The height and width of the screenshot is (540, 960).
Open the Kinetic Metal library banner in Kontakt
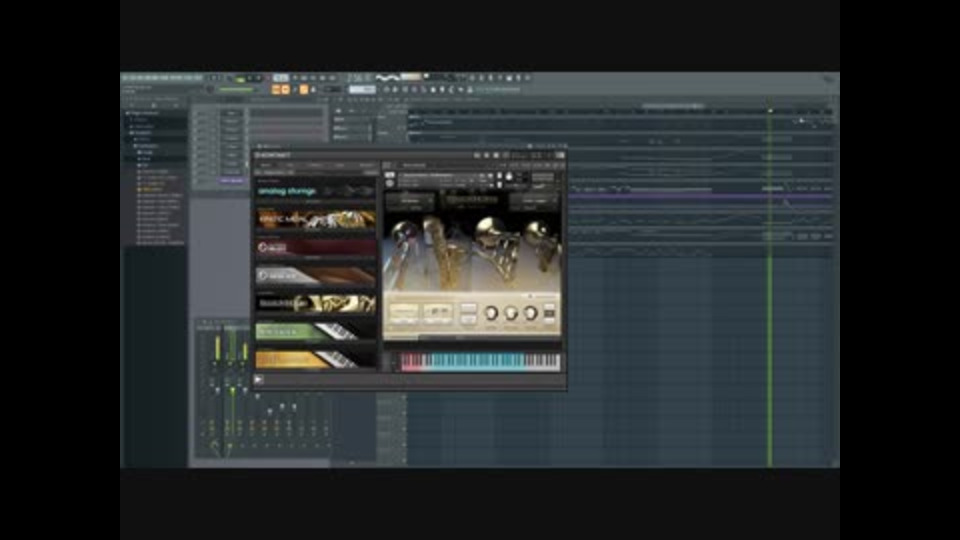(316, 219)
